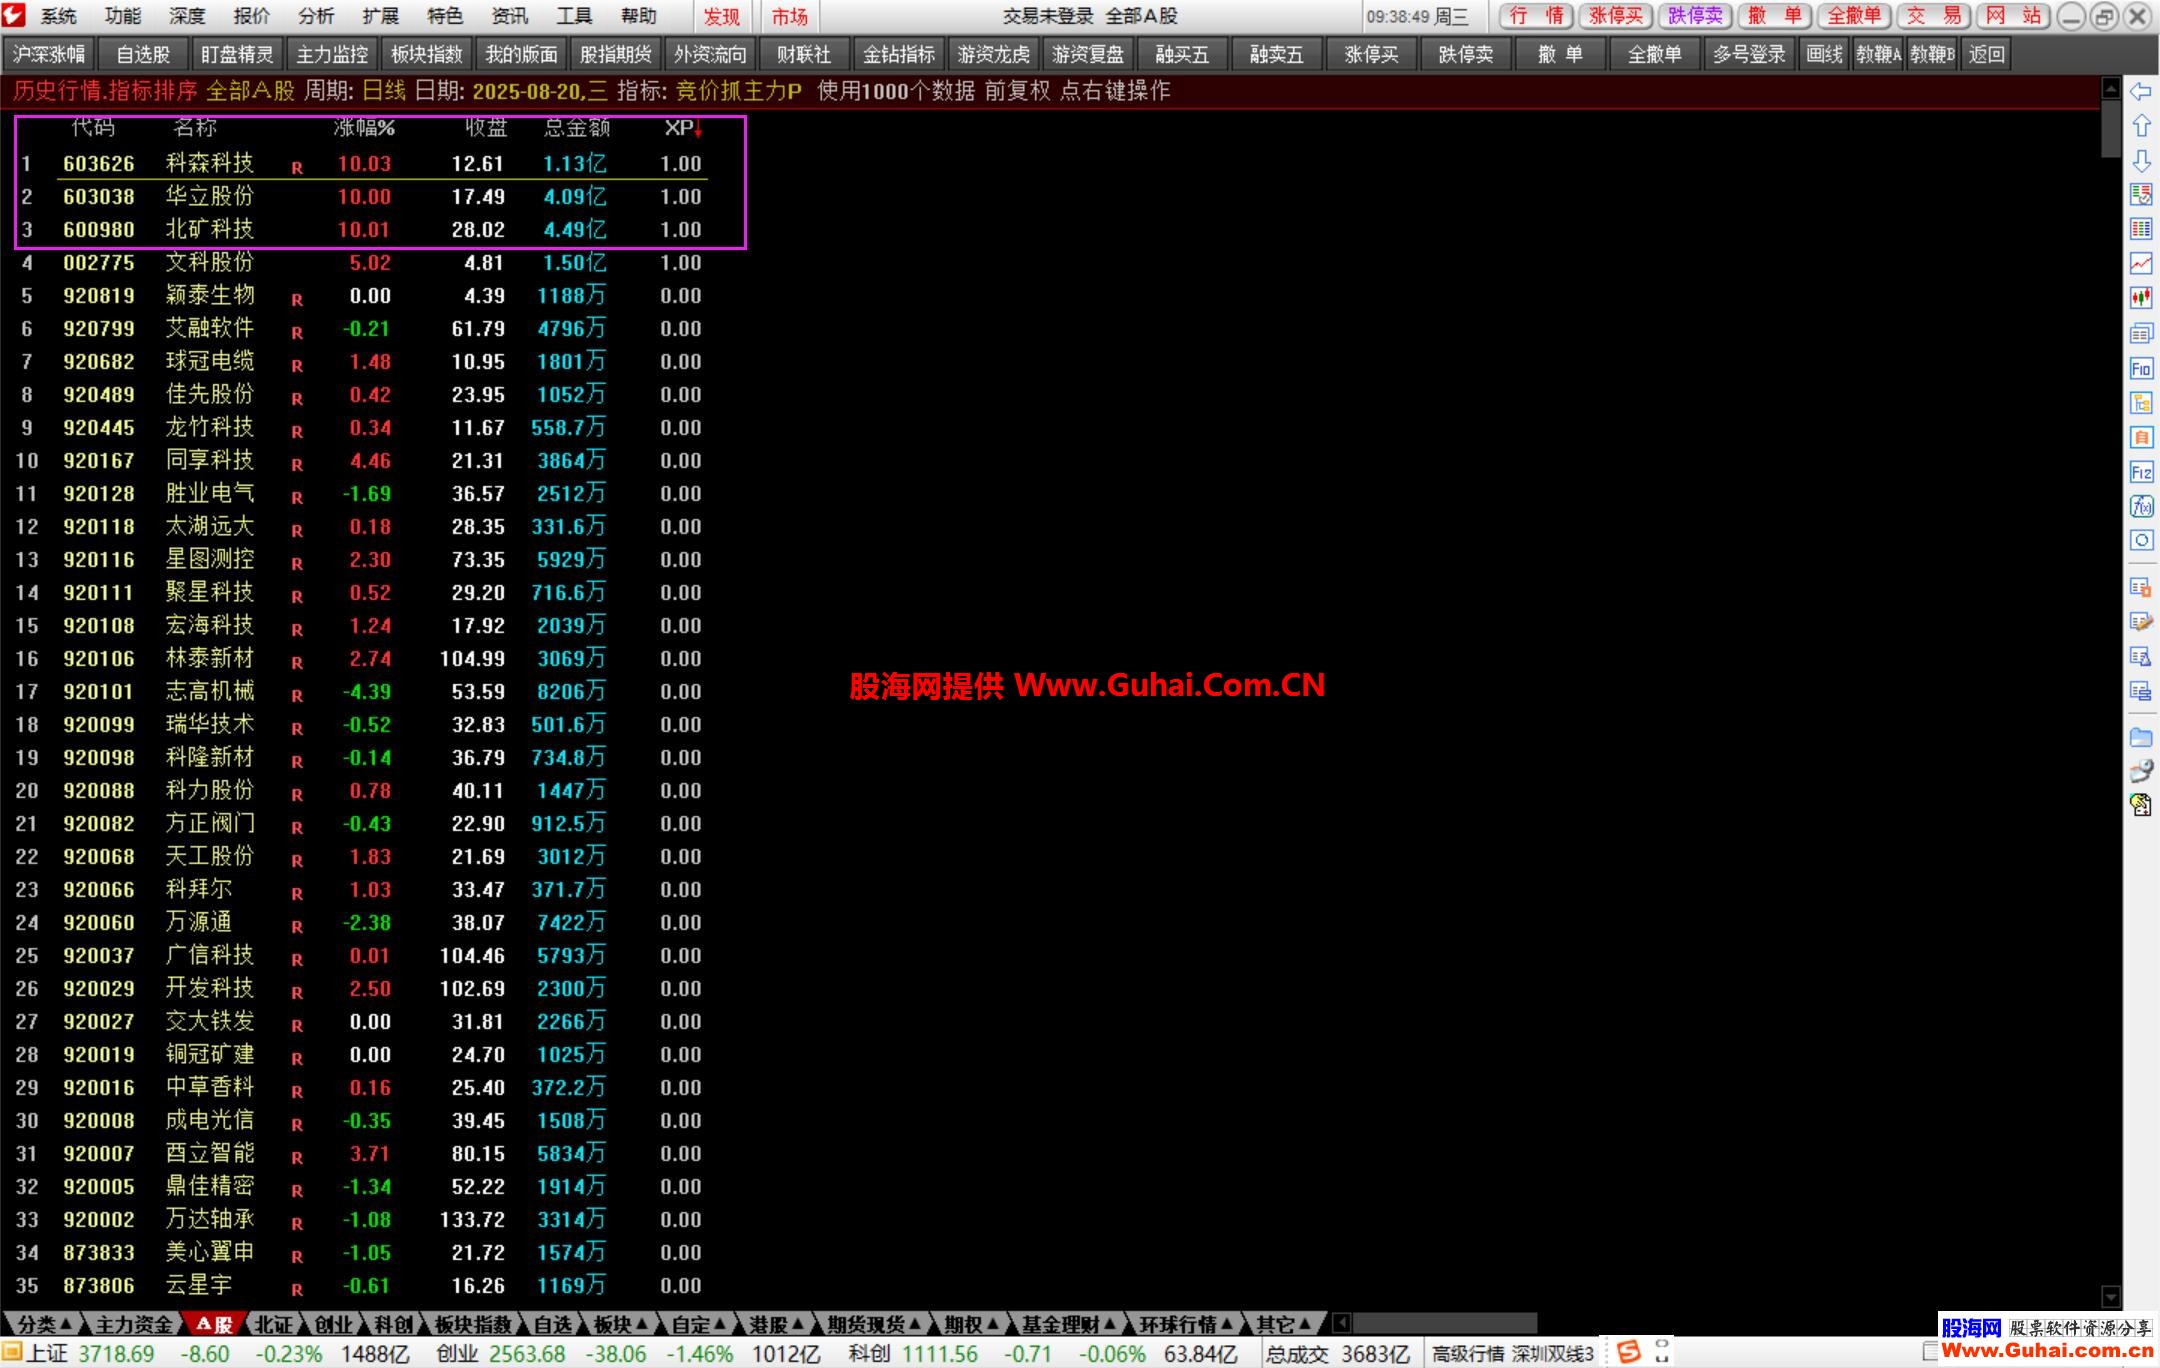Click the 多号登录 toolbar button
Image resolution: width=2160 pixels, height=1368 pixels.
click(x=1749, y=55)
